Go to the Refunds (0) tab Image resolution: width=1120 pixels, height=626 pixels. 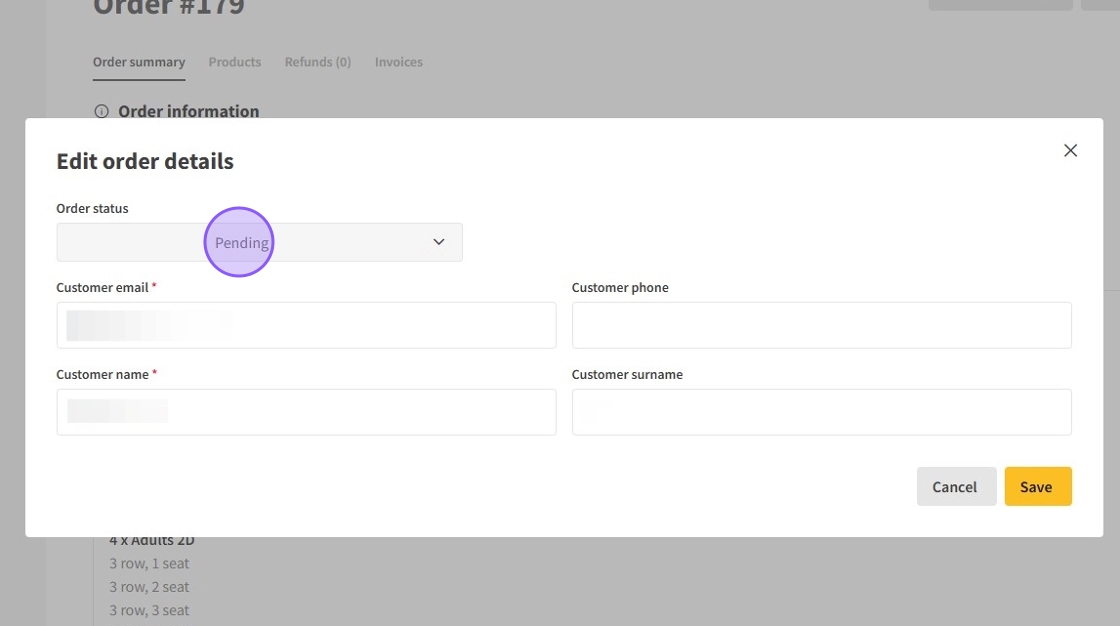(318, 62)
